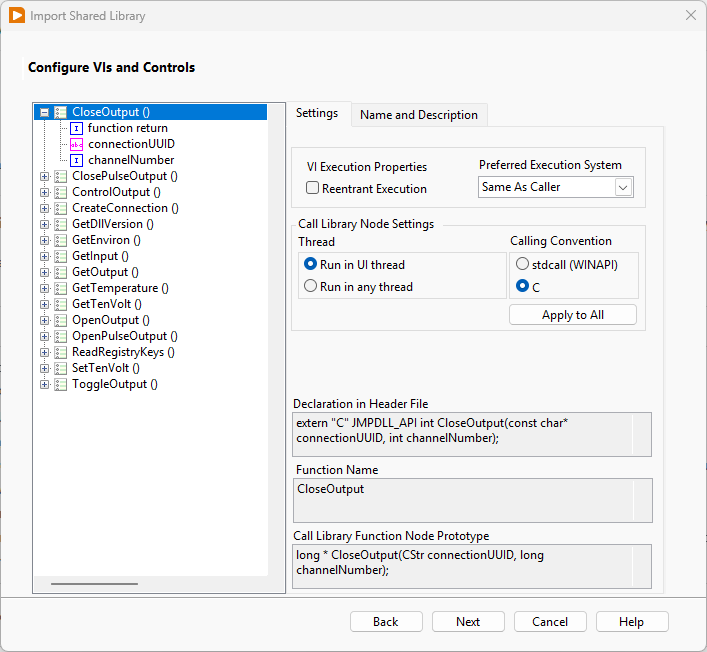Click the VI icon next to GetTemperature ()
Viewport: 707px width, 652px height.
(61, 288)
